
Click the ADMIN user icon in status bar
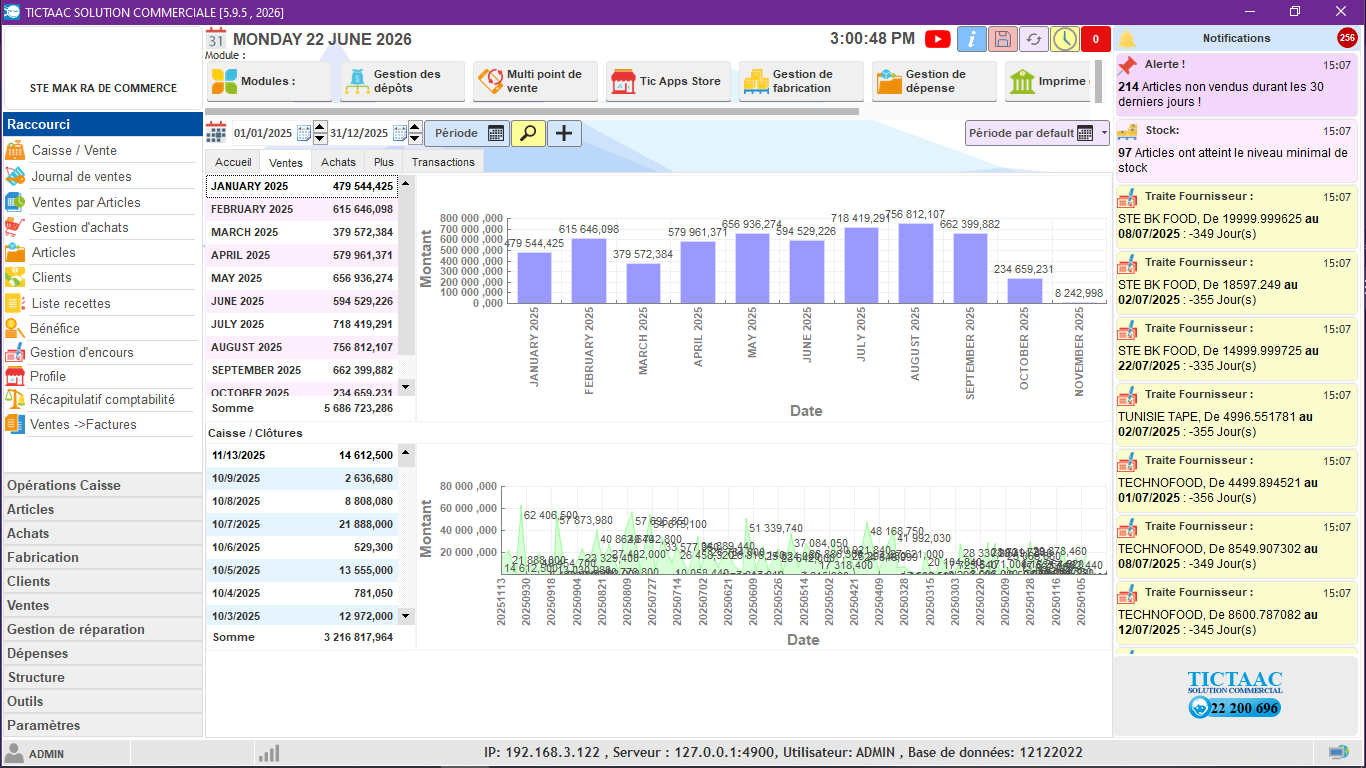15,753
